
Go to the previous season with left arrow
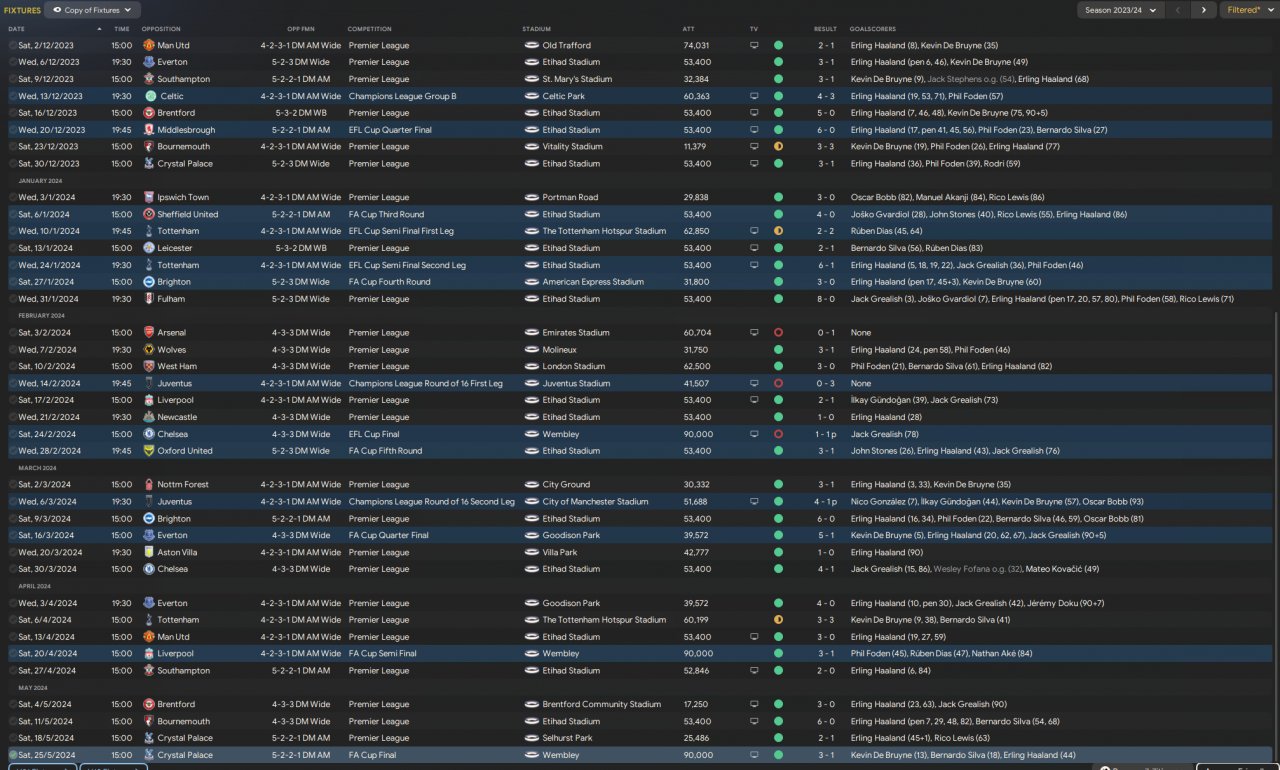tap(1178, 10)
